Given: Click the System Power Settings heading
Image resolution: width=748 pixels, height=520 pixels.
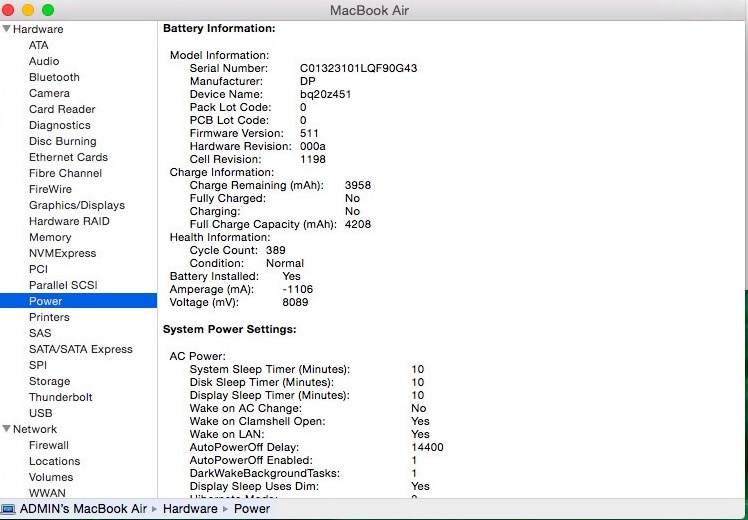Looking at the screenshot, I should point(229,329).
